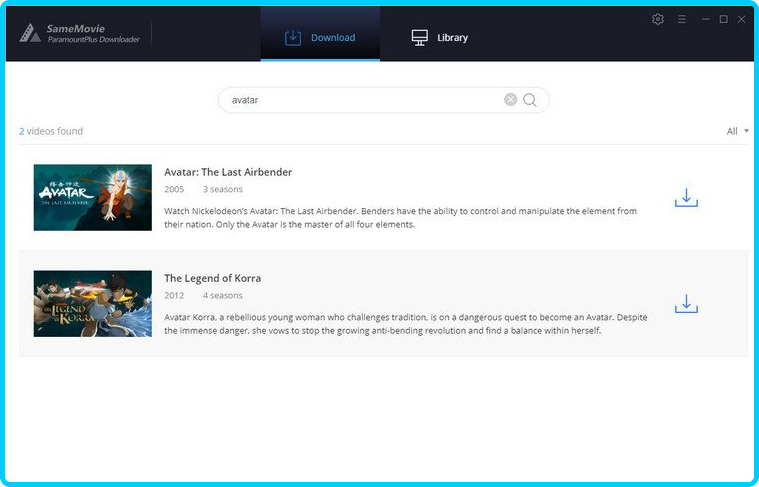Screen dimensions: 759x487
Task: Open Avatar: The Last Airbender thumbnail
Action: tap(92, 198)
